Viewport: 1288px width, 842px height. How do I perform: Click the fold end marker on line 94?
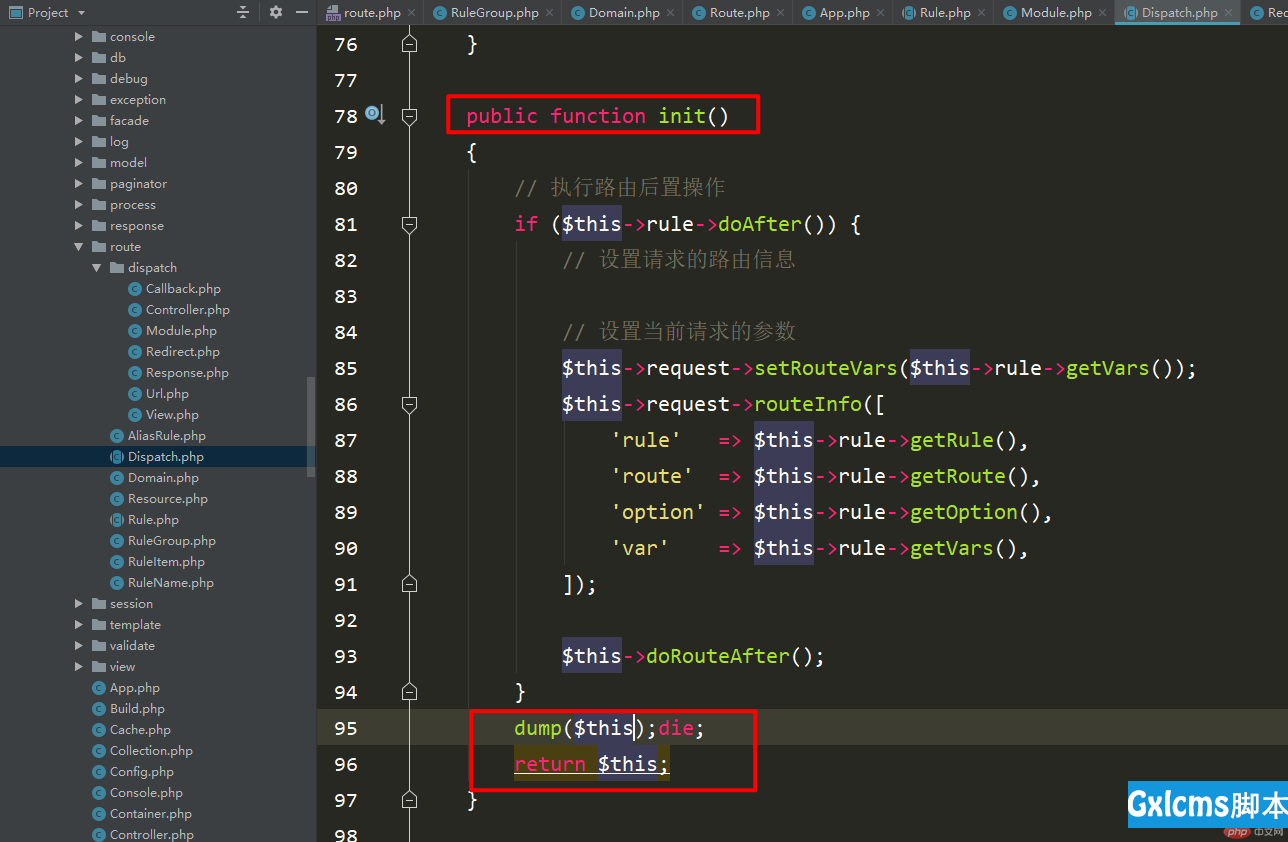coord(409,691)
